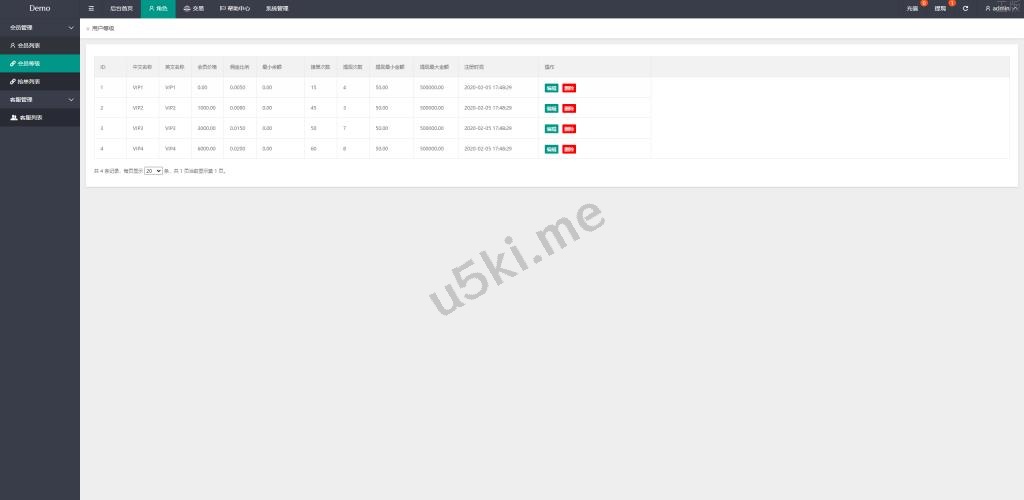Open the 帮助中心 help center menu
The image size is (1024, 500).
(x=235, y=8)
